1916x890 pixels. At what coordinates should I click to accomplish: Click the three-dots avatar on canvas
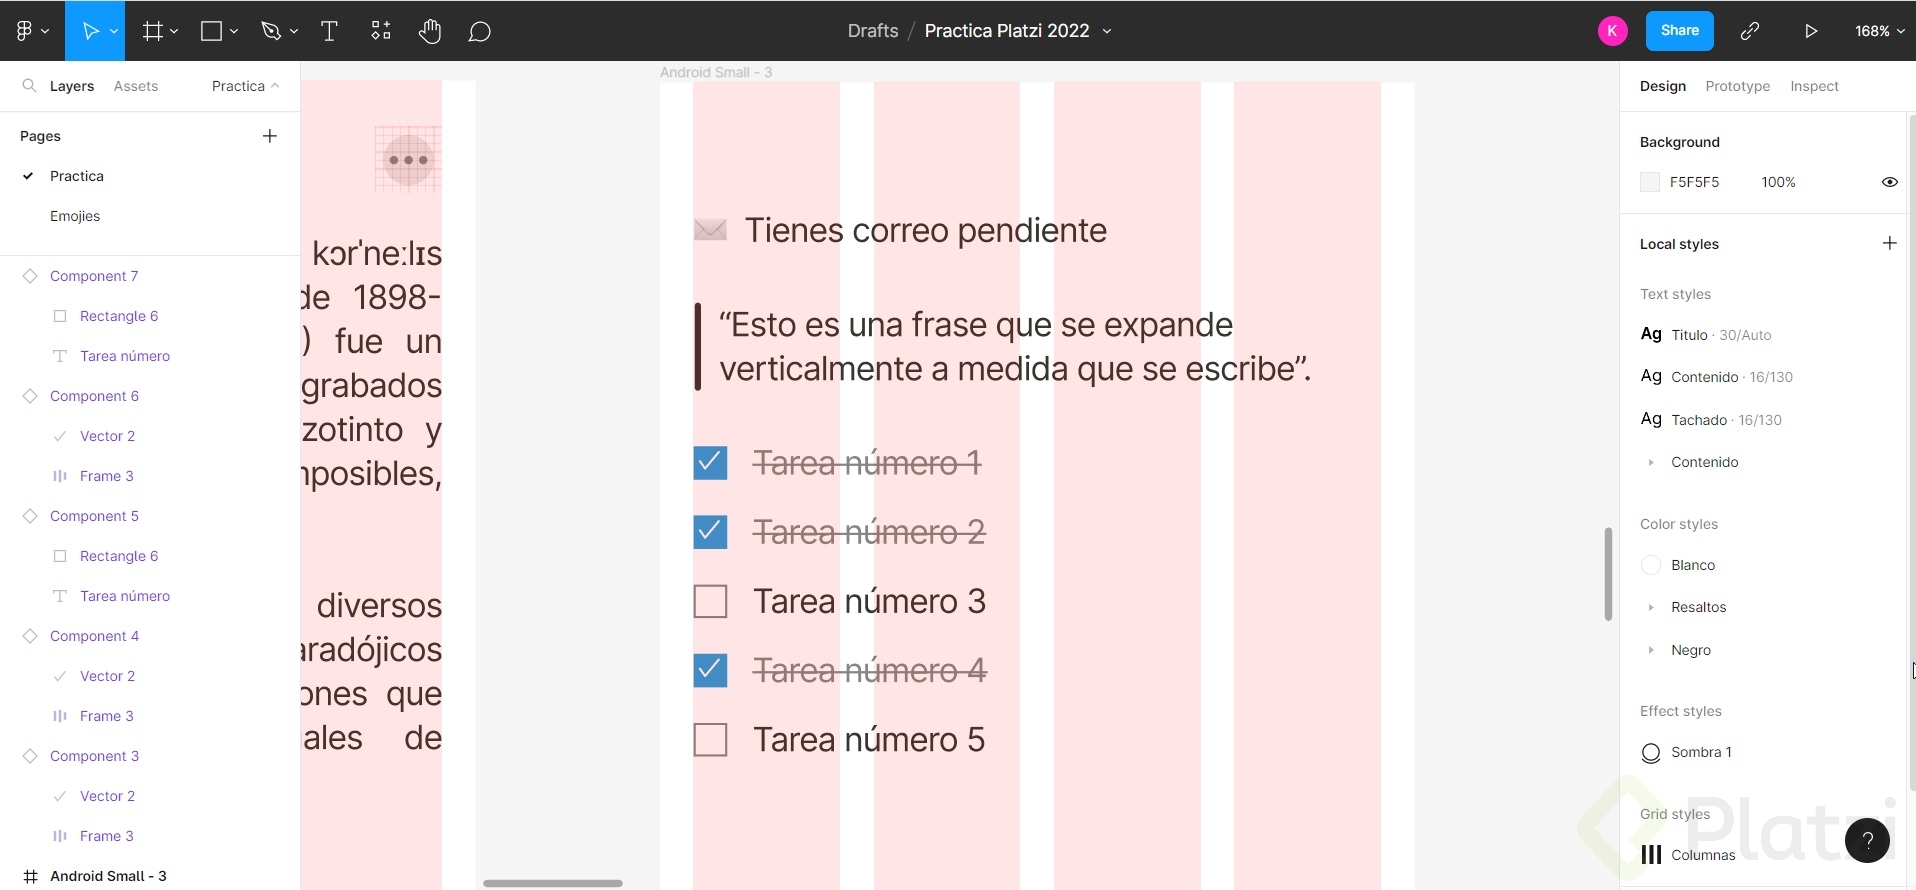click(408, 160)
